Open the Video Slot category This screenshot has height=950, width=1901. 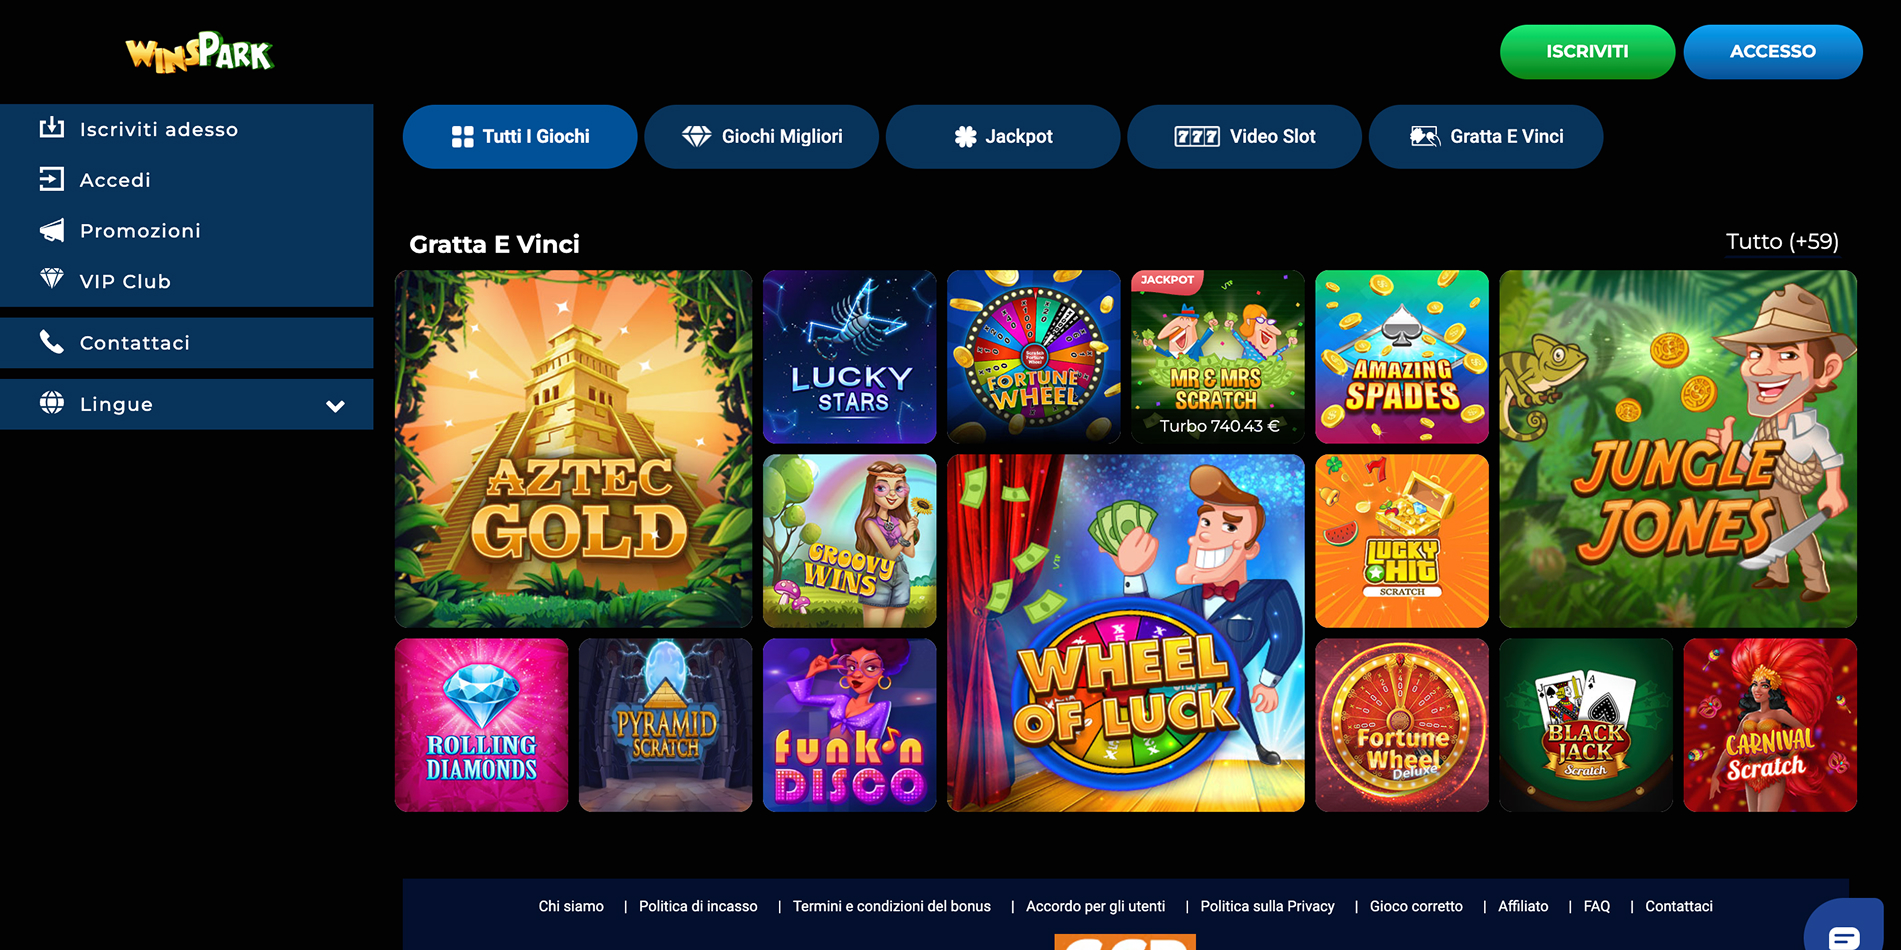(x=1244, y=137)
